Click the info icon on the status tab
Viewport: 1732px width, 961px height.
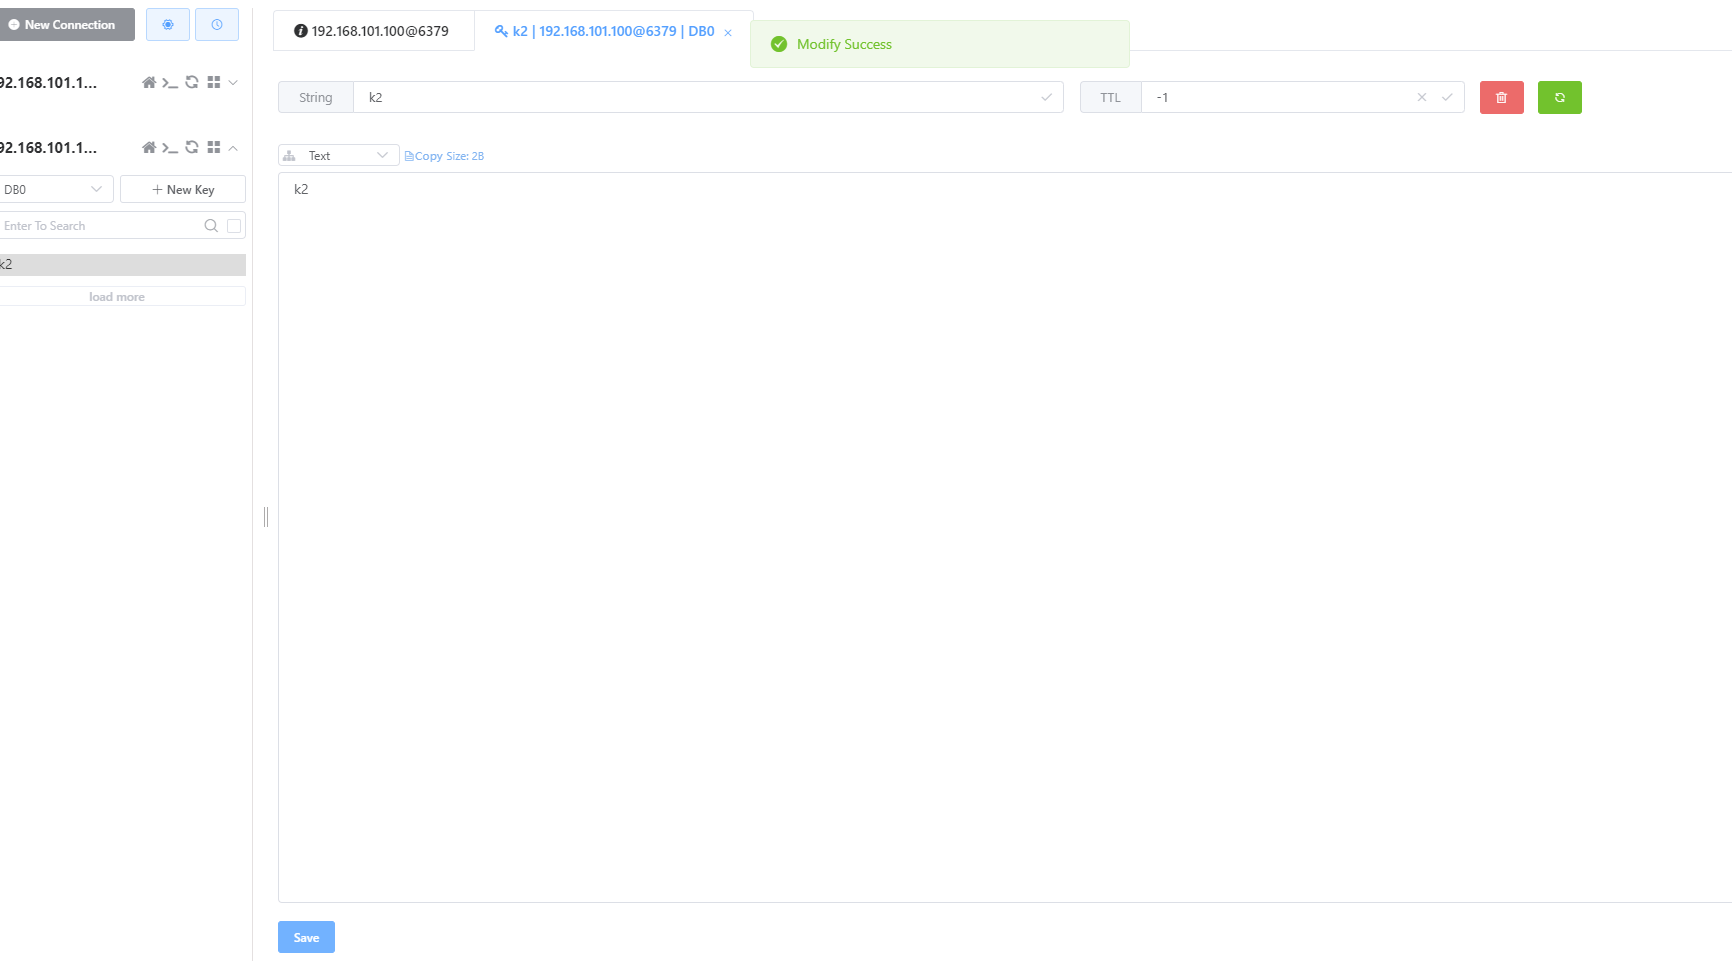[x=300, y=31]
